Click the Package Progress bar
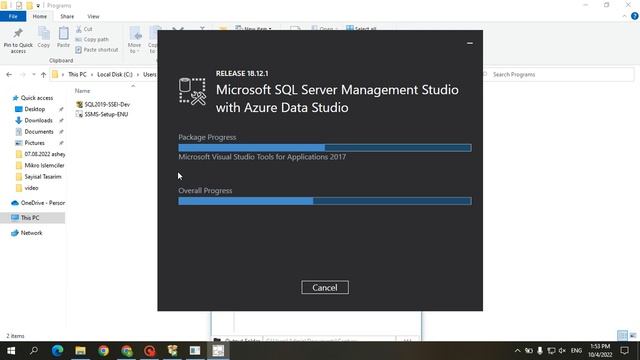This screenshot has width=640, height=360. [x=325, y=148]
